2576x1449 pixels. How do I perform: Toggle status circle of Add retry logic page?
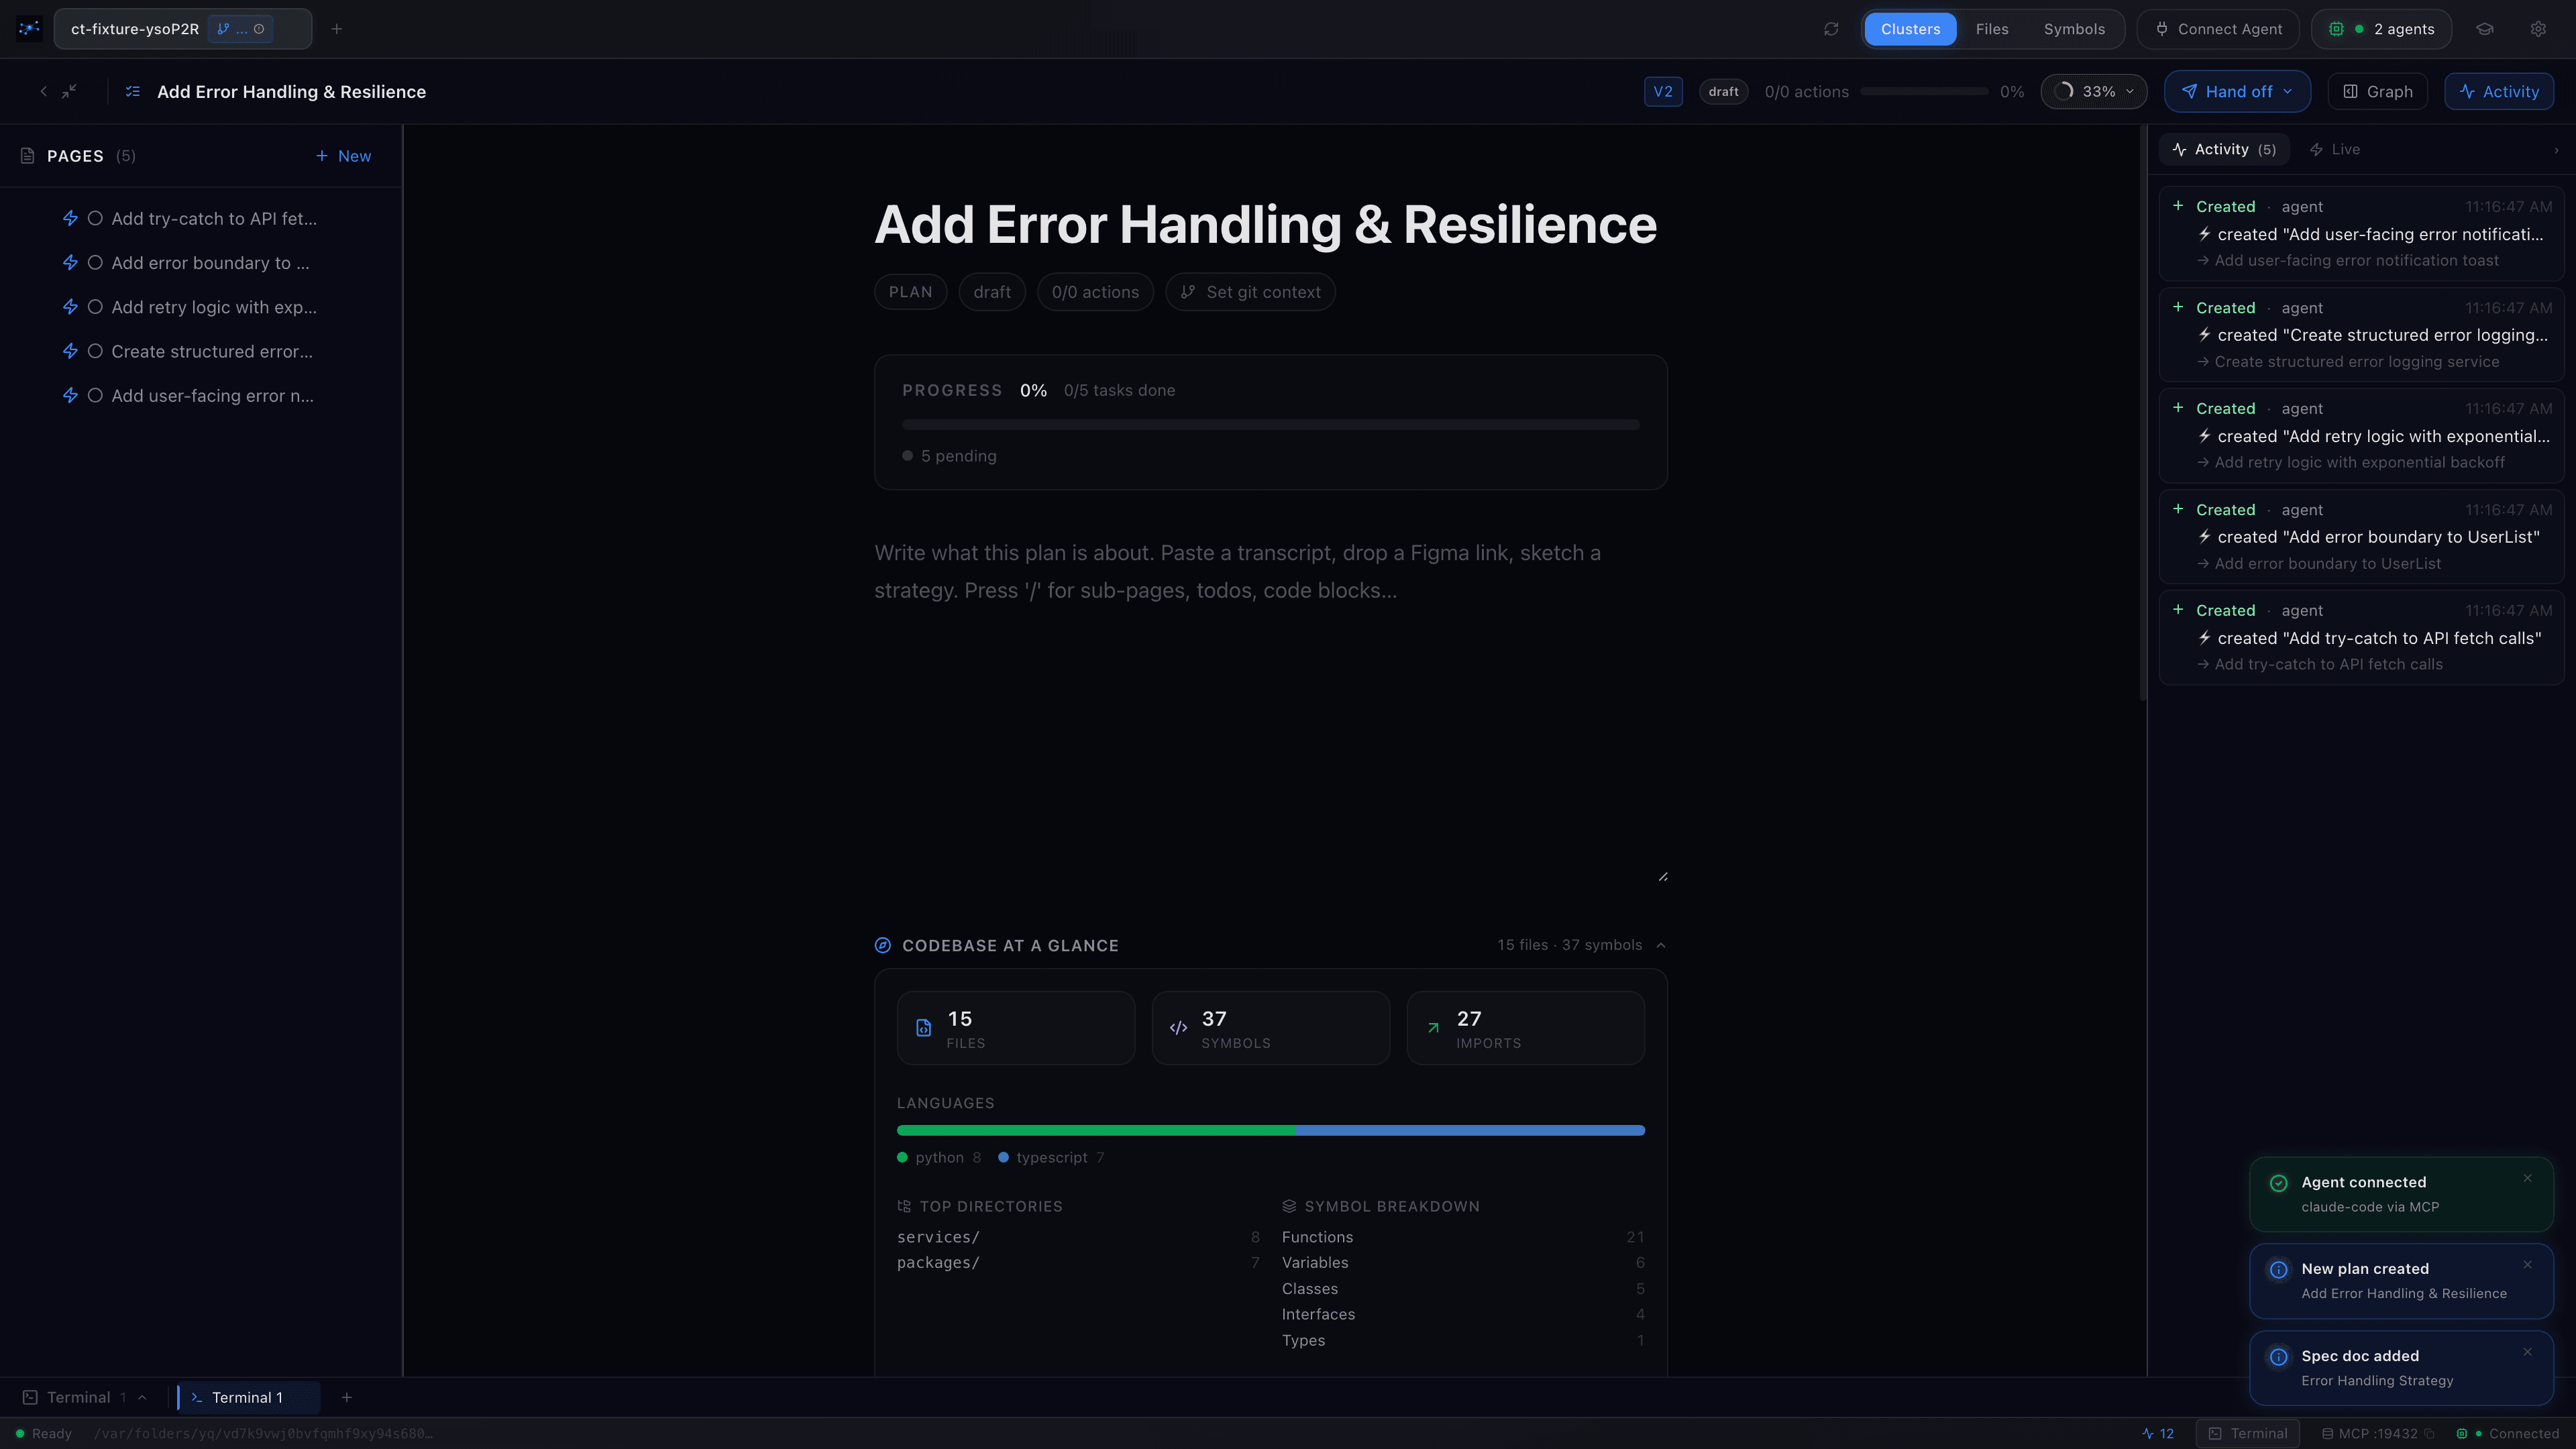click(95, 307)
